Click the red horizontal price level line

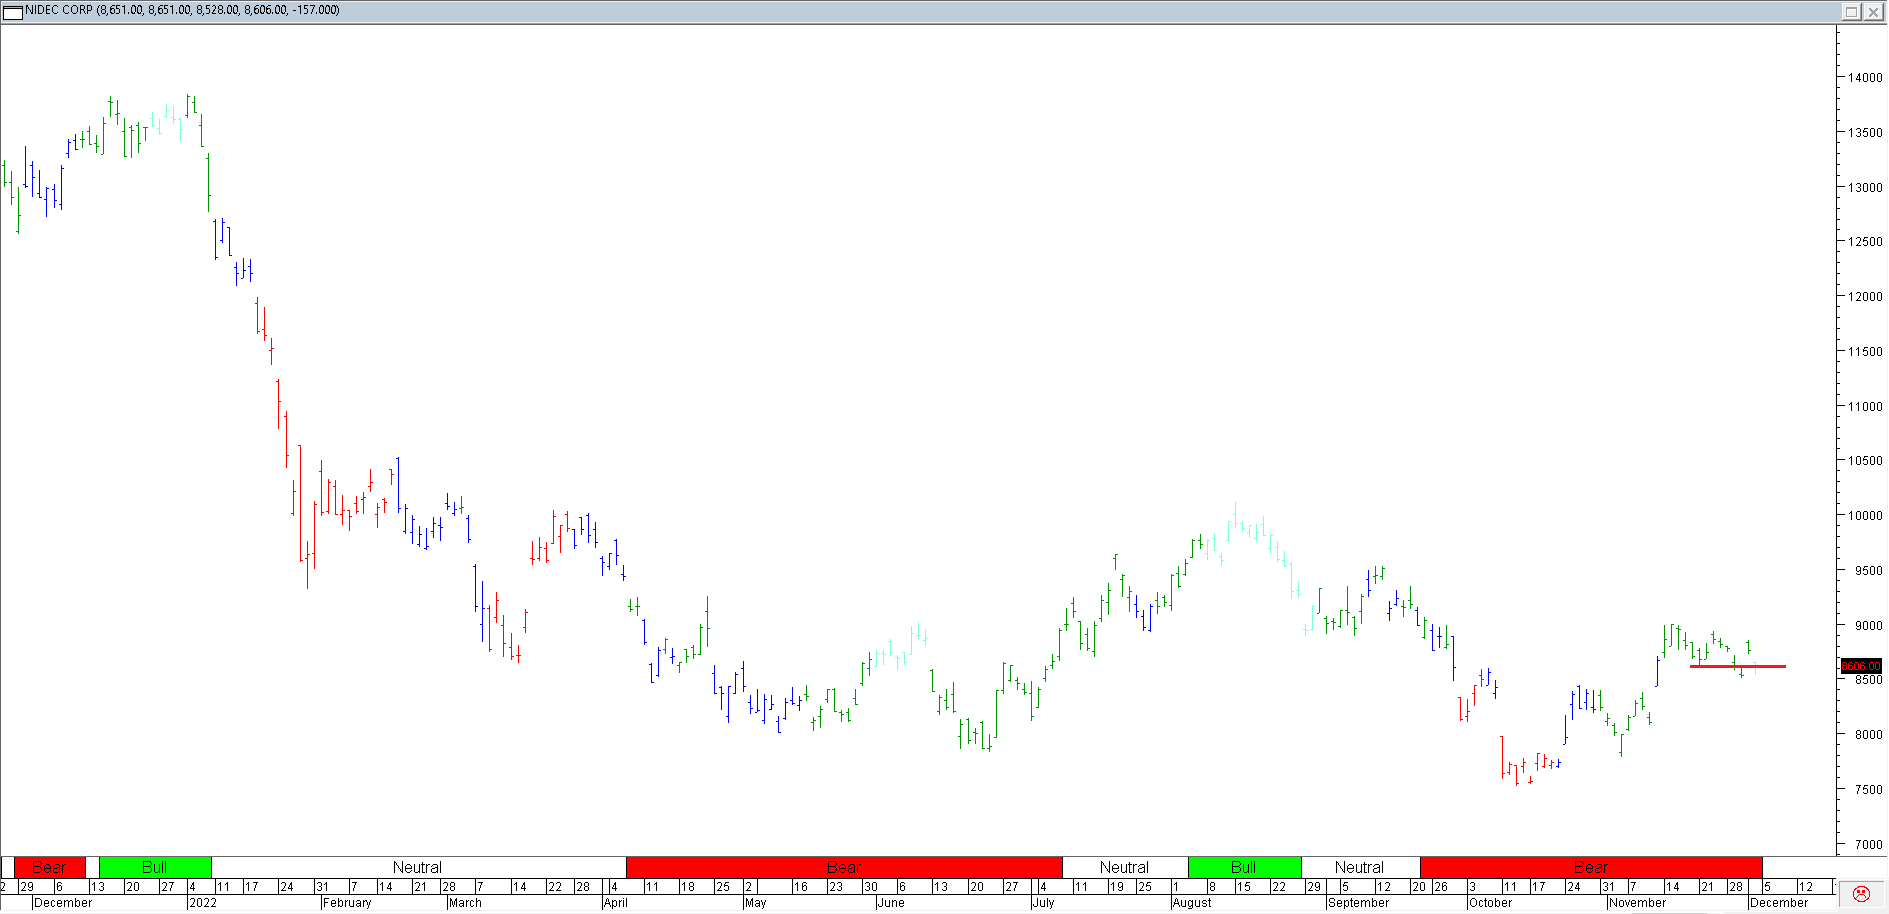click(x=1738, y=666)
